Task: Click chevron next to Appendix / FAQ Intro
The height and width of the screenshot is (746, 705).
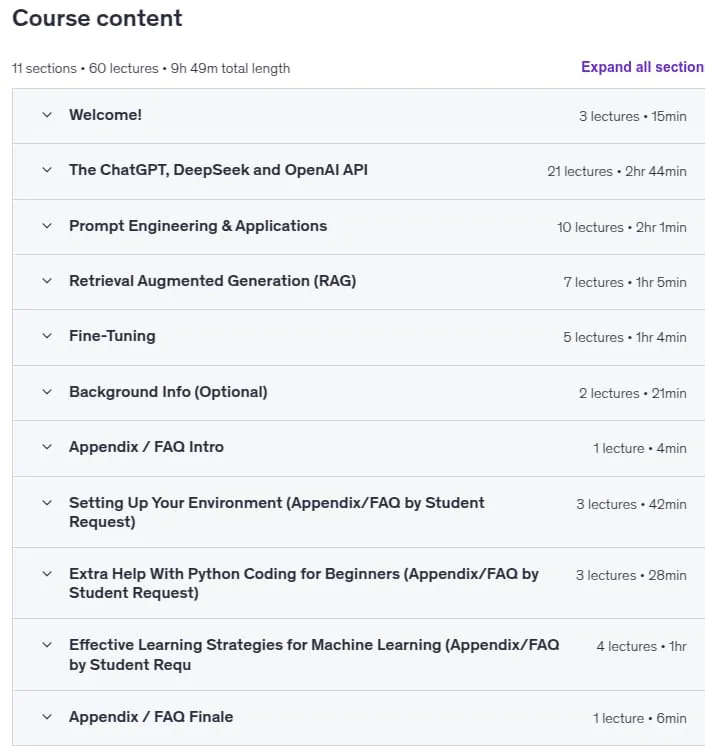Action: pyautogui.click(x=47, y=447)
